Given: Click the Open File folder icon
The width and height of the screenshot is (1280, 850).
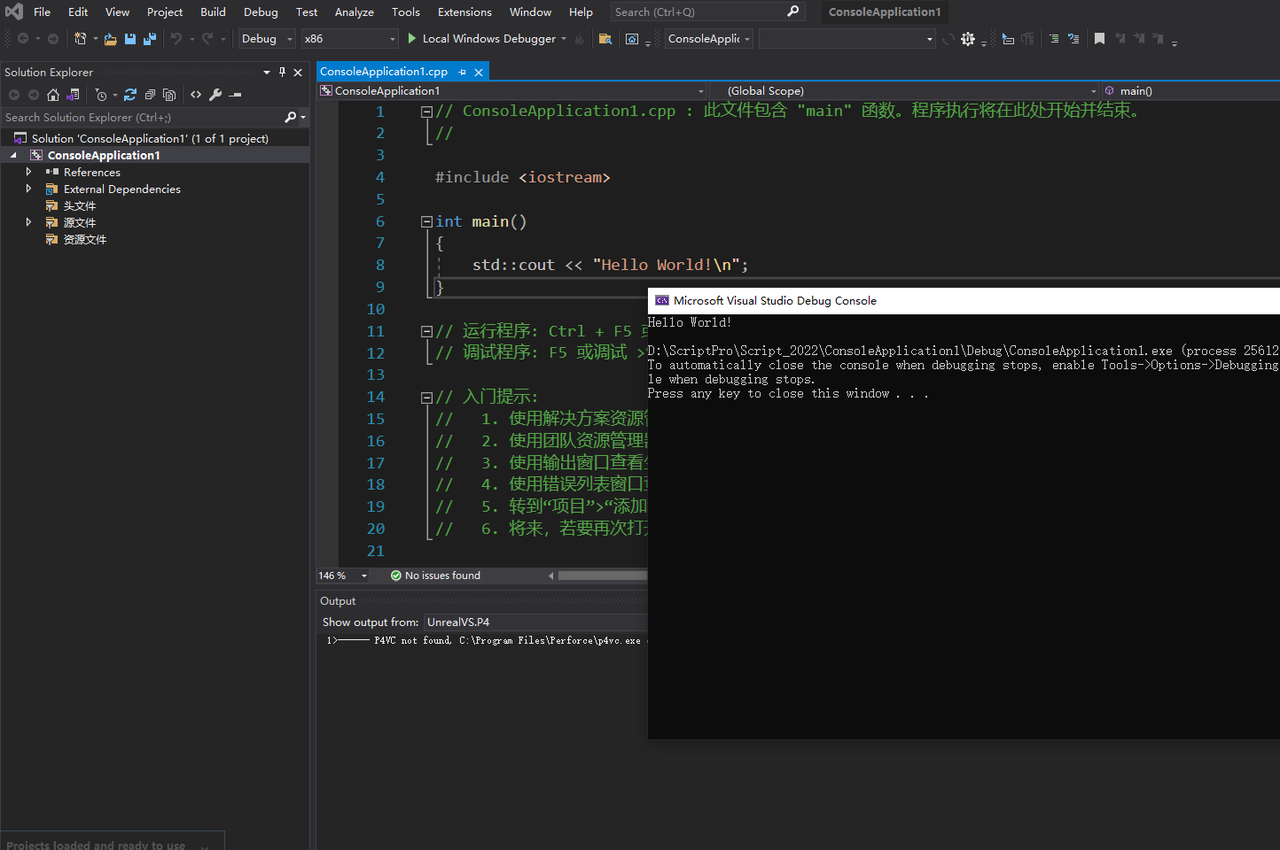Looking at the screenshot, I should [x=111, y=39].
